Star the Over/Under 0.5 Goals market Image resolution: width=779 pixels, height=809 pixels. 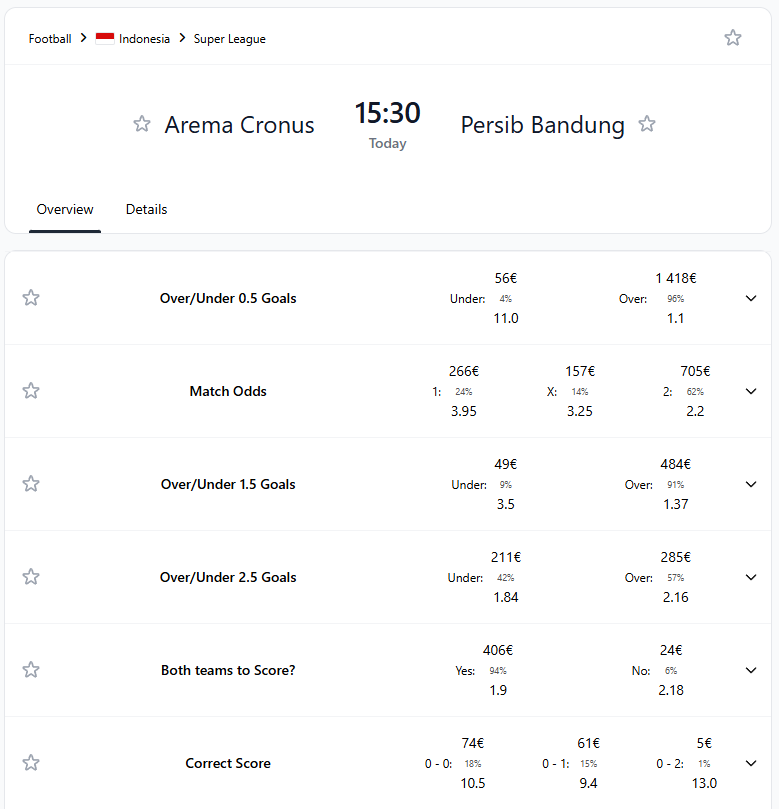tap(31, 298)
